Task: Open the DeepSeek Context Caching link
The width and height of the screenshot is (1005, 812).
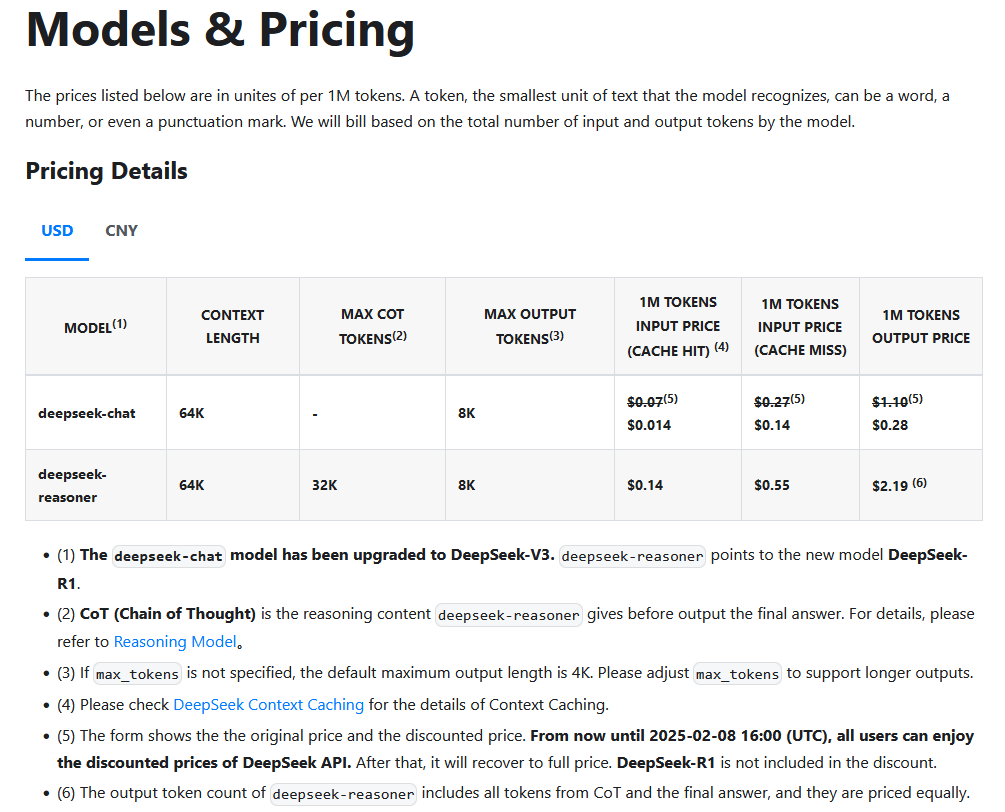Action: [x=269, y=704]
